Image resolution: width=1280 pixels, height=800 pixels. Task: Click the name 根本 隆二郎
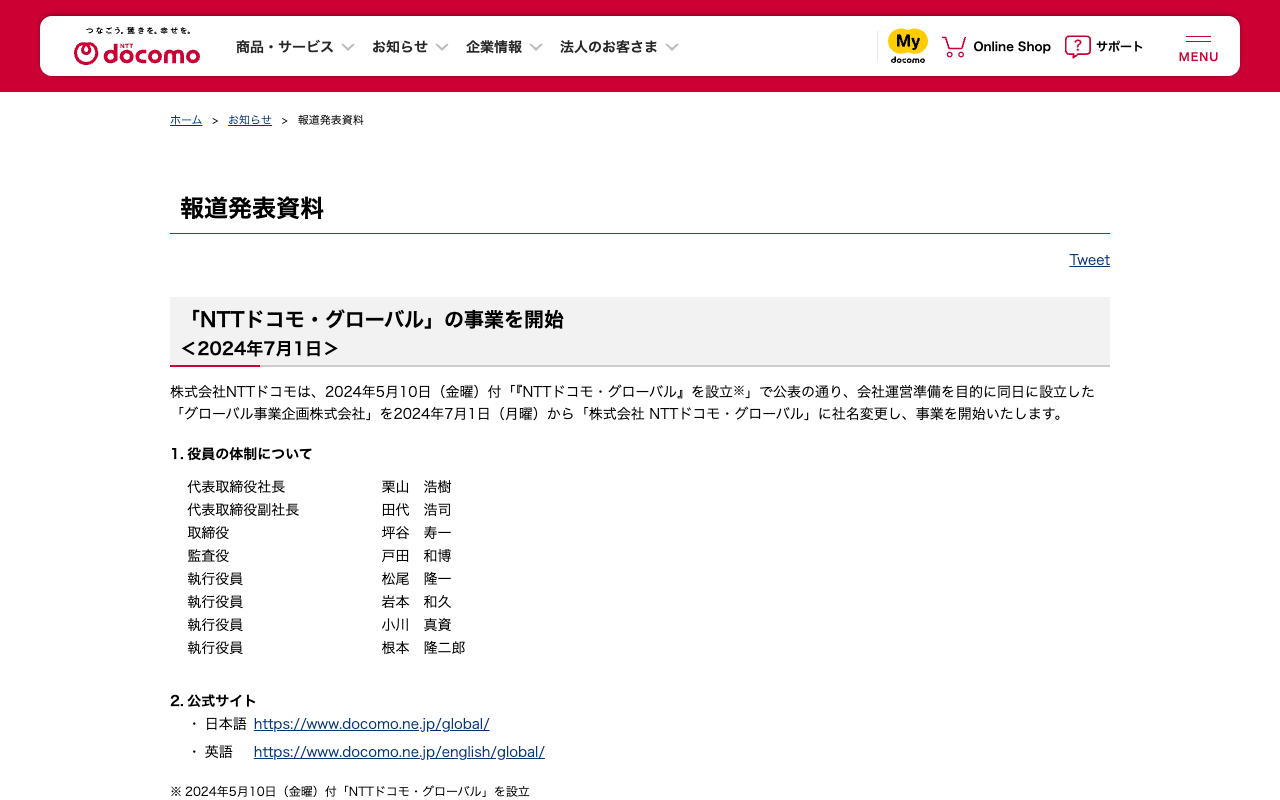424,648
